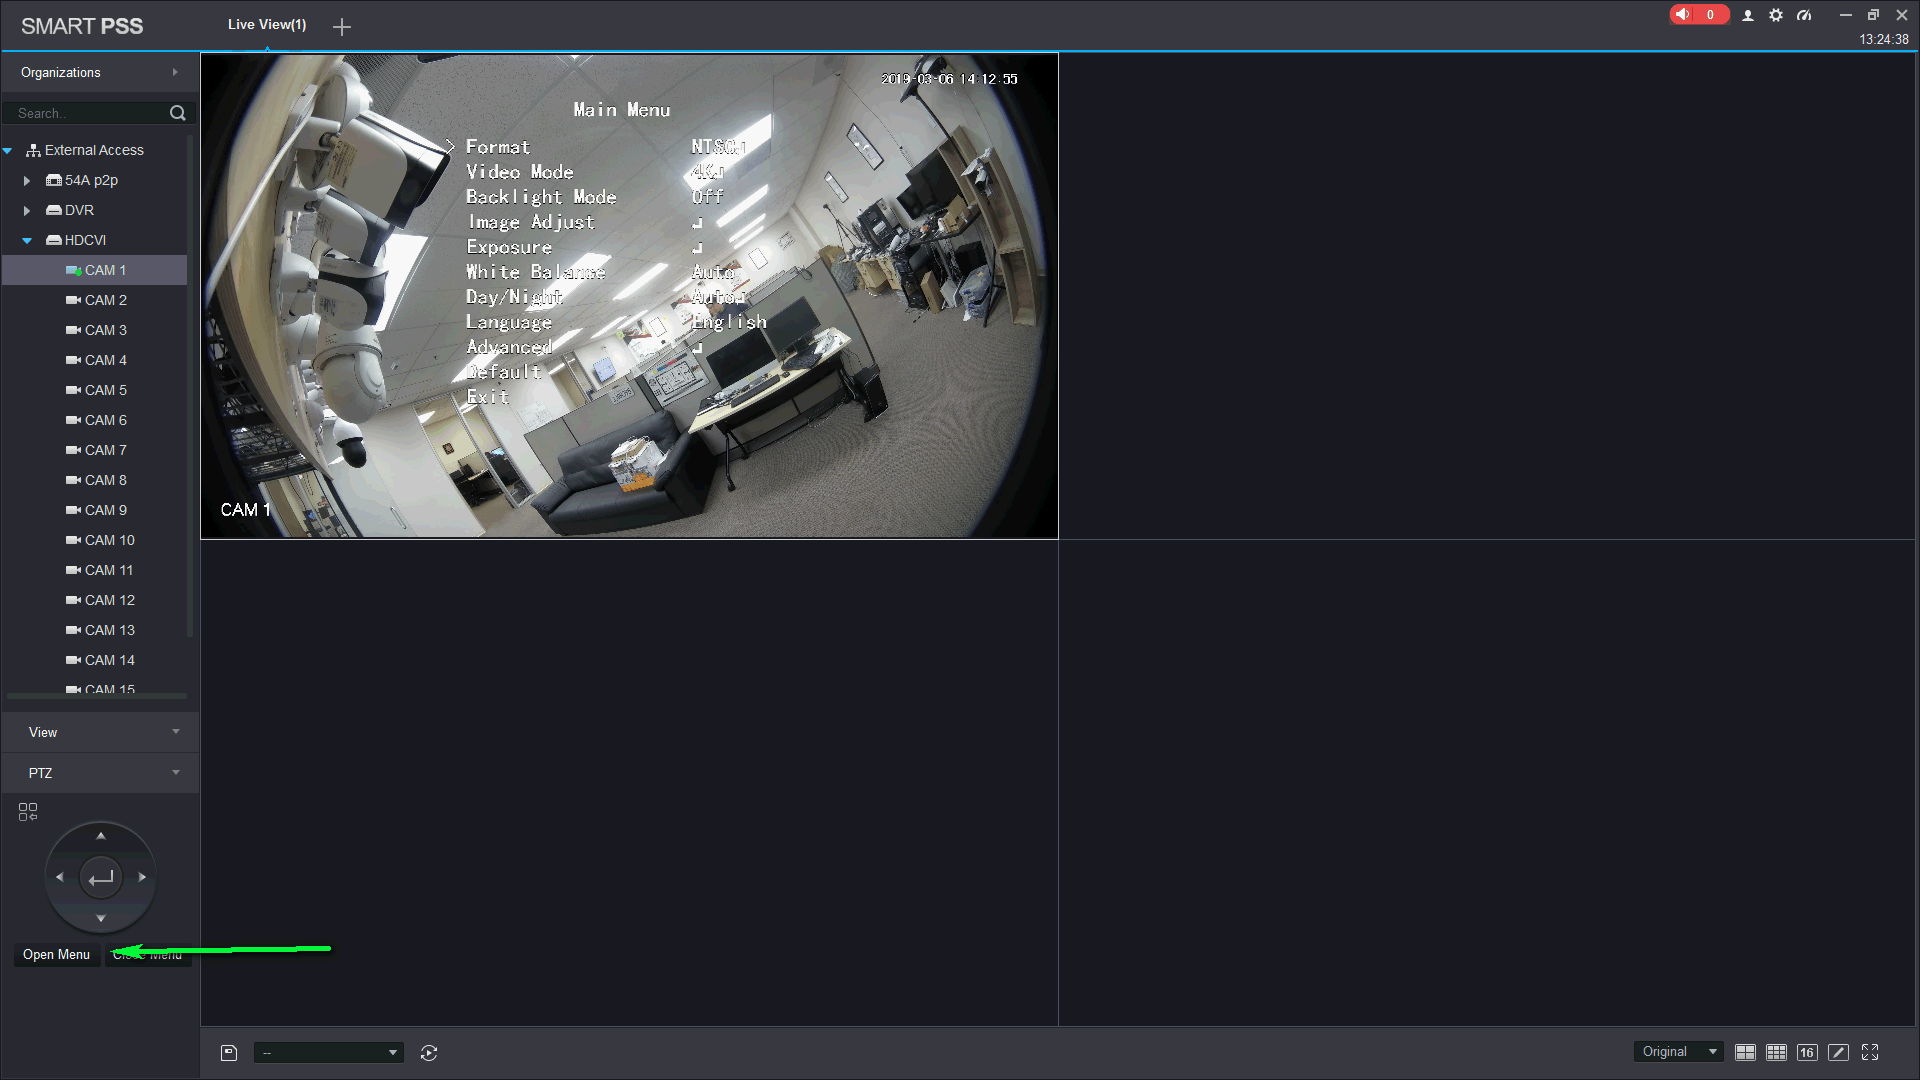Collapse the PTZ panel section
The width and height of the screenshot is (1920, 1080).
[x=176, y=773]
